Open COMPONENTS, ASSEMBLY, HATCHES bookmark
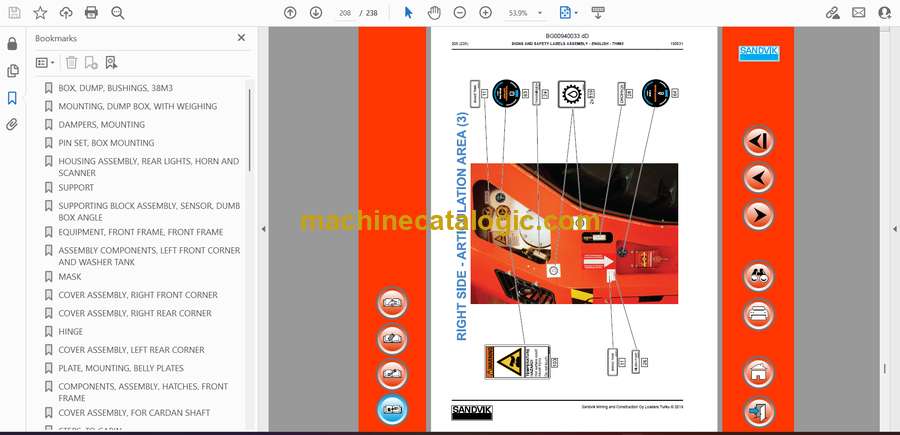The width and height of the screenshot is (900, 435). [143, 392]
